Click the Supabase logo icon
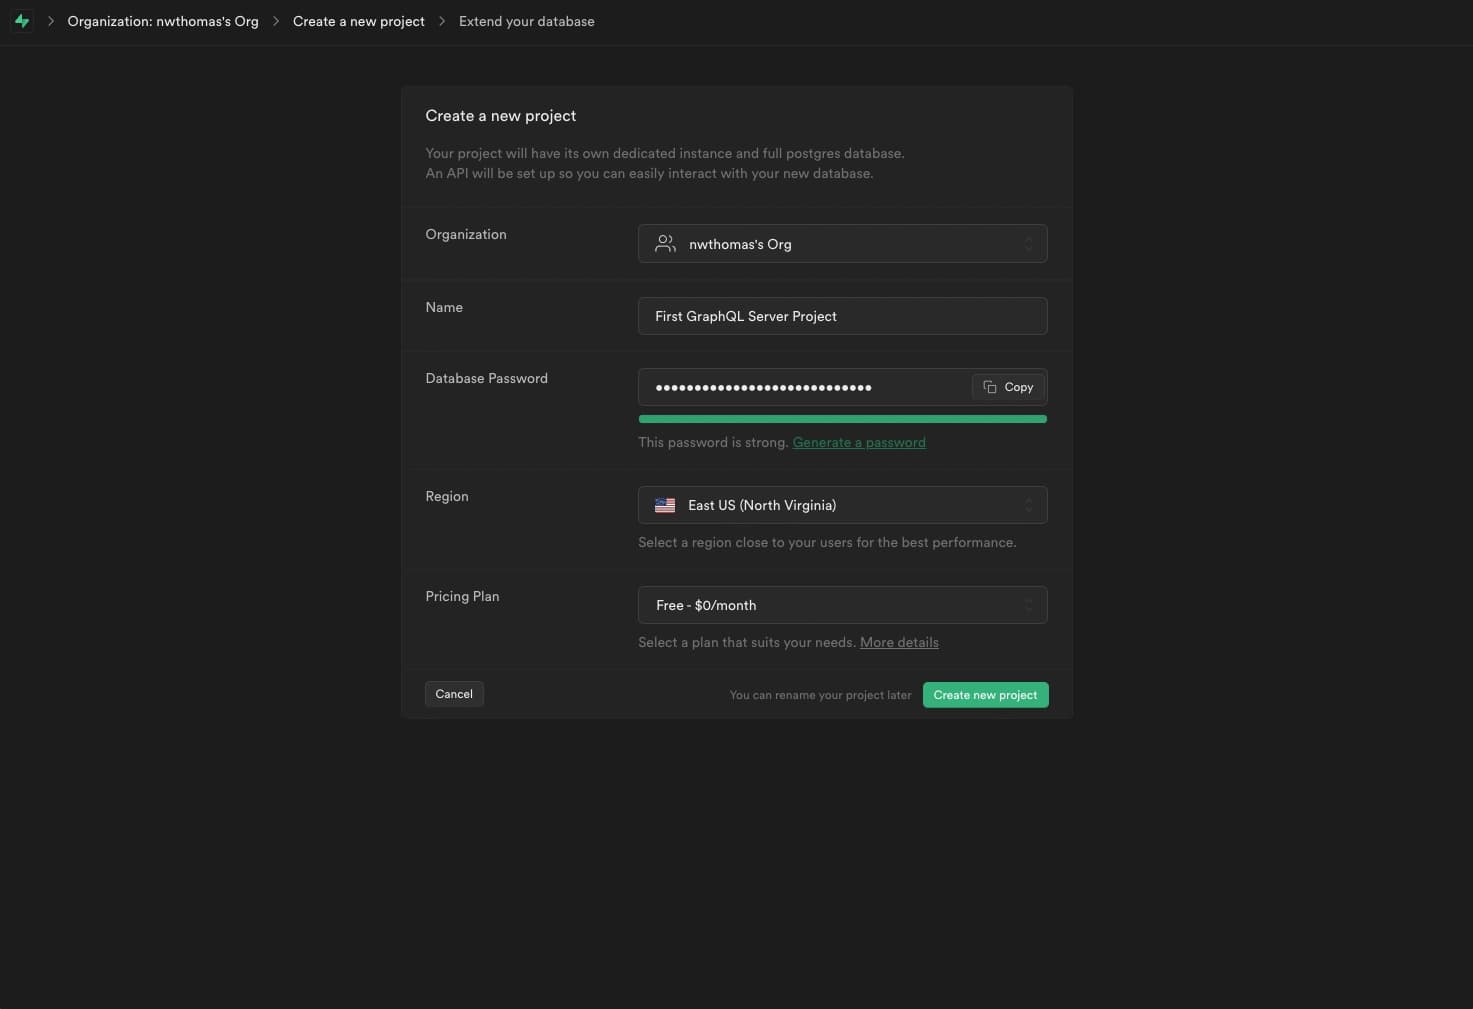Screen dimensions: 1473x1009 pos(22,21)
